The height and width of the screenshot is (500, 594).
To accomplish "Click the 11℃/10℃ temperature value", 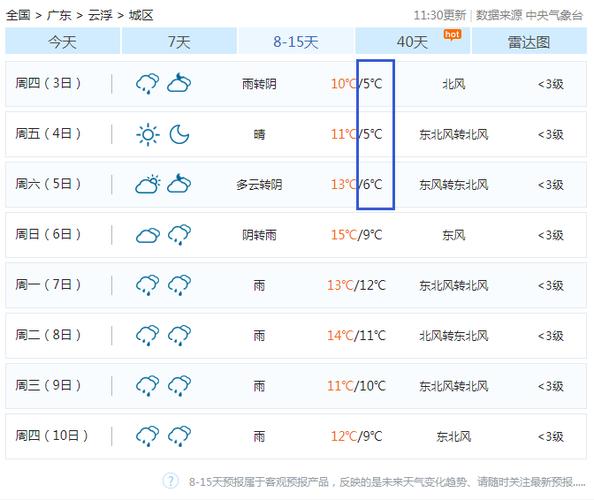I will 356,386.
